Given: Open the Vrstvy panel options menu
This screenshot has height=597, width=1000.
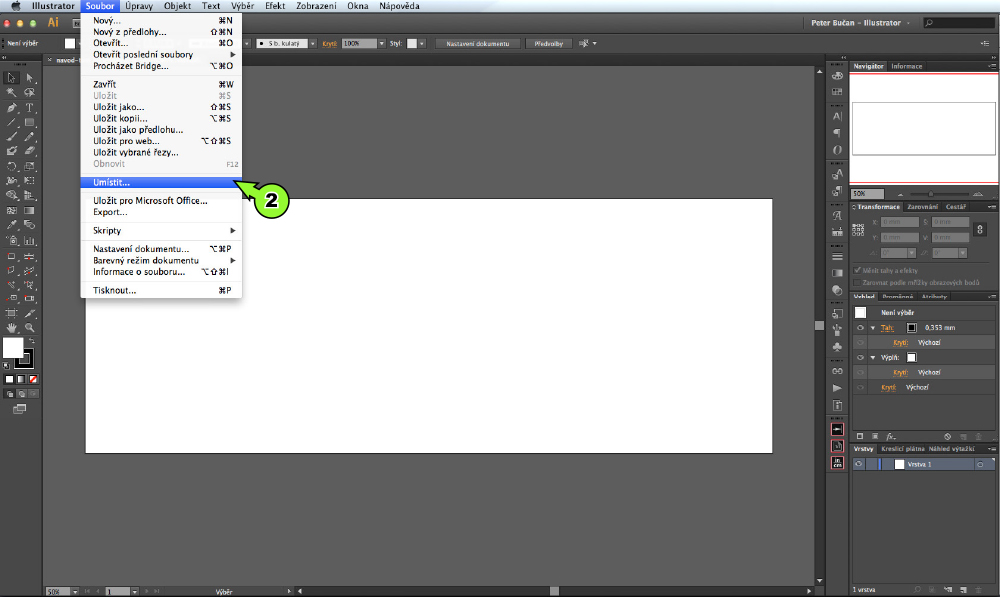Looking at the screenshot, I should pos(992,449).
